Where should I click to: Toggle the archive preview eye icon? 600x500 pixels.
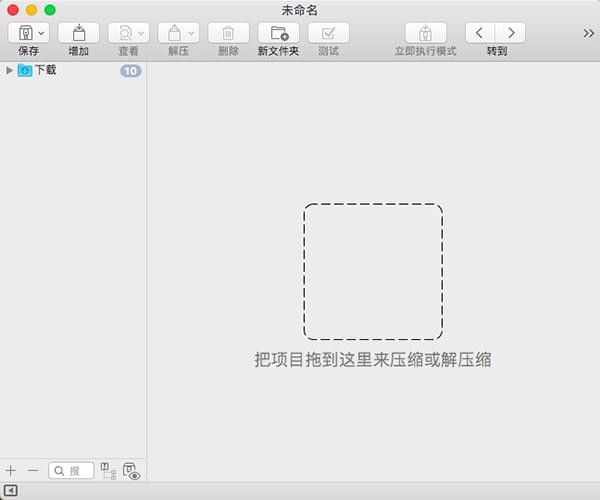click(x=131, y=471)
